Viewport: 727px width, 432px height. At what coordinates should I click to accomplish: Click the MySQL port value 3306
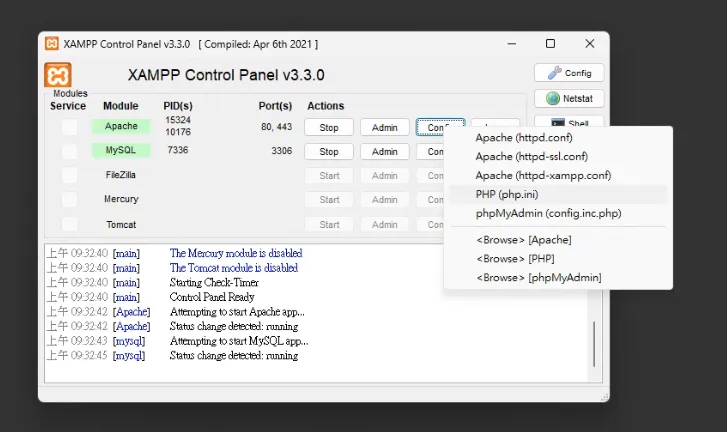pos(281,151)
